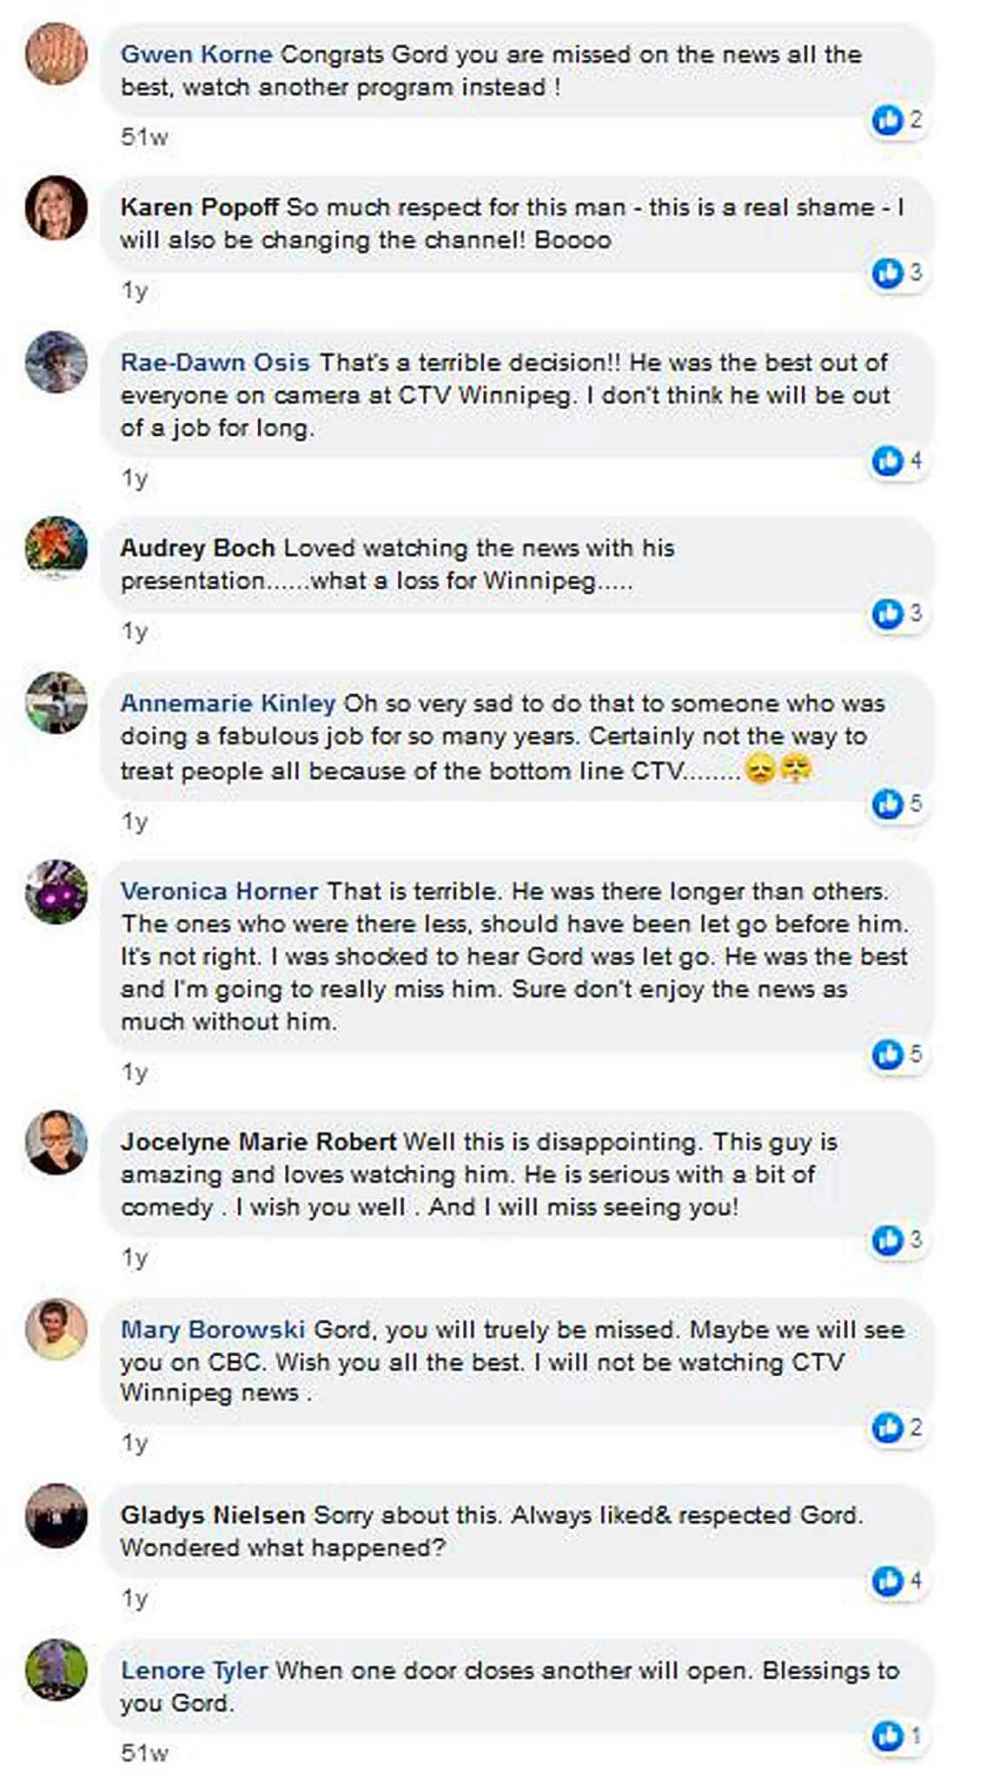Click the thumbs-up icon on Audrey Boch's comment

pos(887,613)
